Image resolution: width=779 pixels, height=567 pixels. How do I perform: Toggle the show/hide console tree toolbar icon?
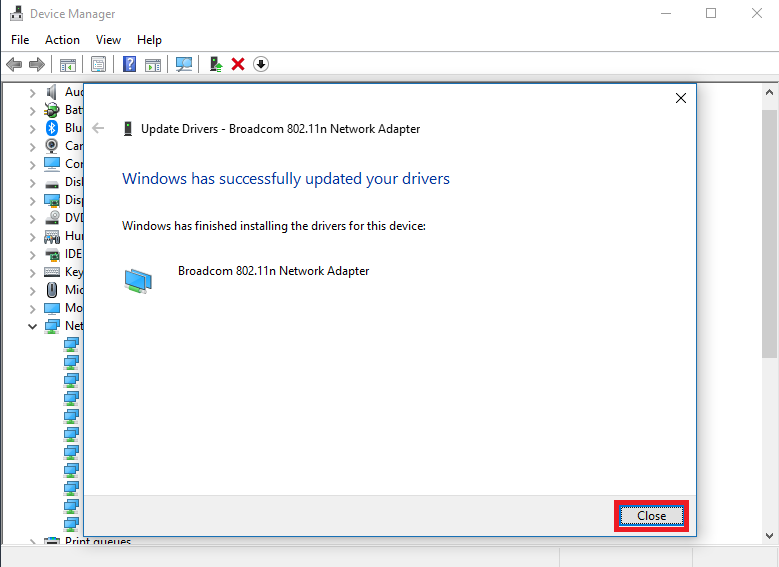pyautogui.click(x=68, y=65)
